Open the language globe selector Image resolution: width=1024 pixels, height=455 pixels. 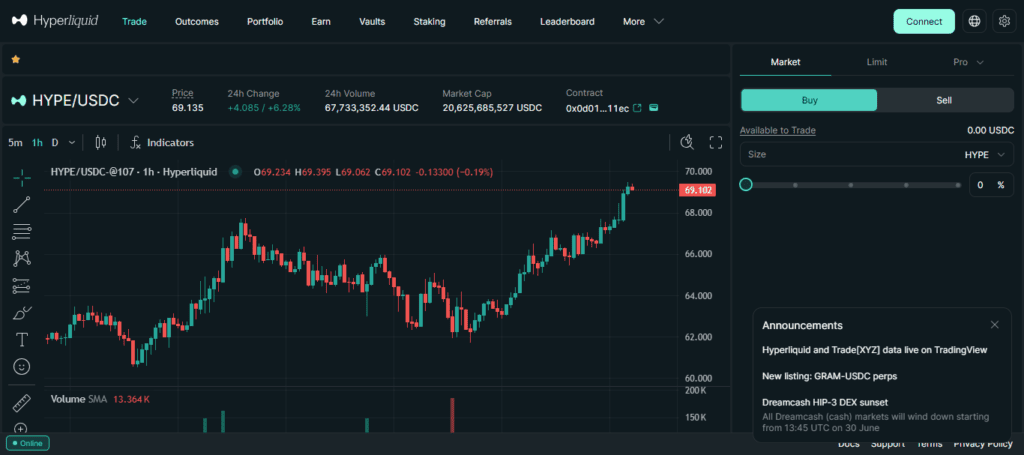(974, 22)
